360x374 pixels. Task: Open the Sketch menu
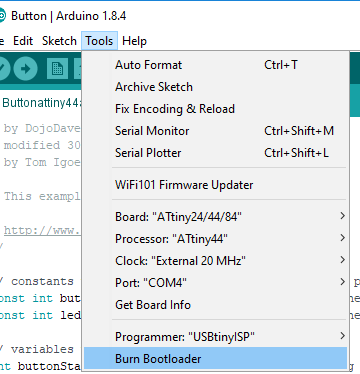(x=59, y=41)
